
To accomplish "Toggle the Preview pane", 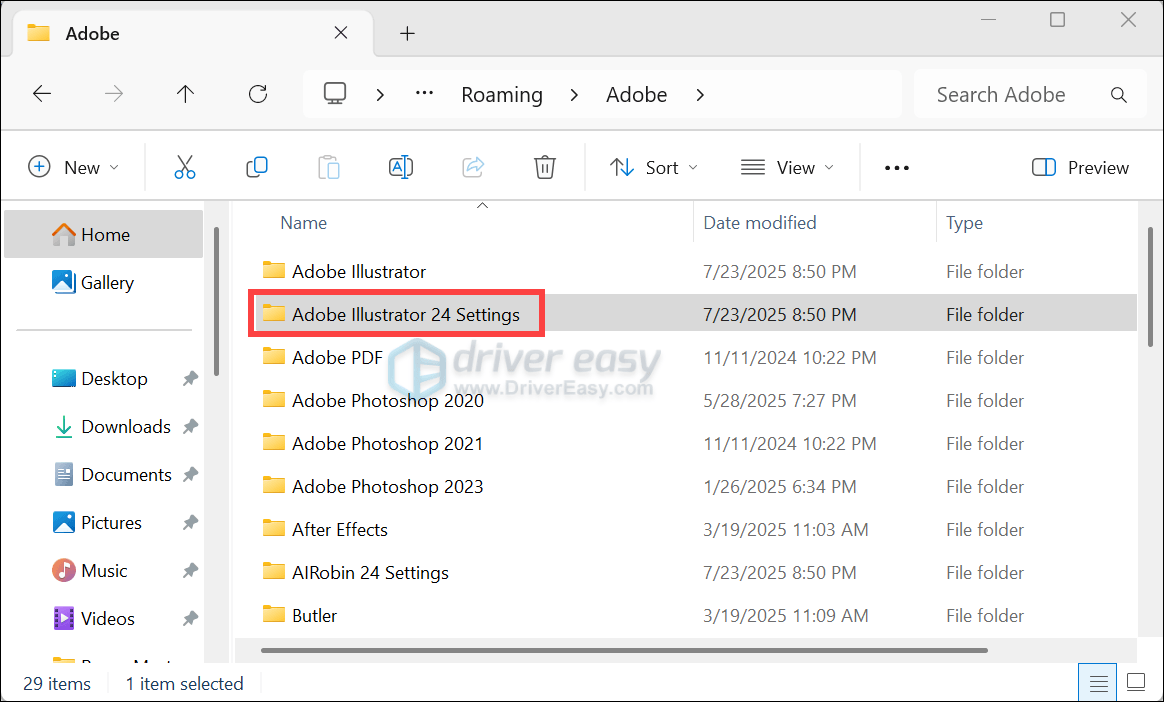I will [x=1080, y=168].
